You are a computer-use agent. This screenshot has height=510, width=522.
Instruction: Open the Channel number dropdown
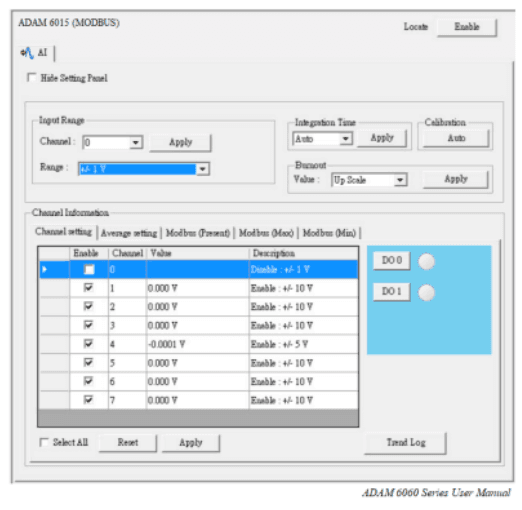(136, 143)
